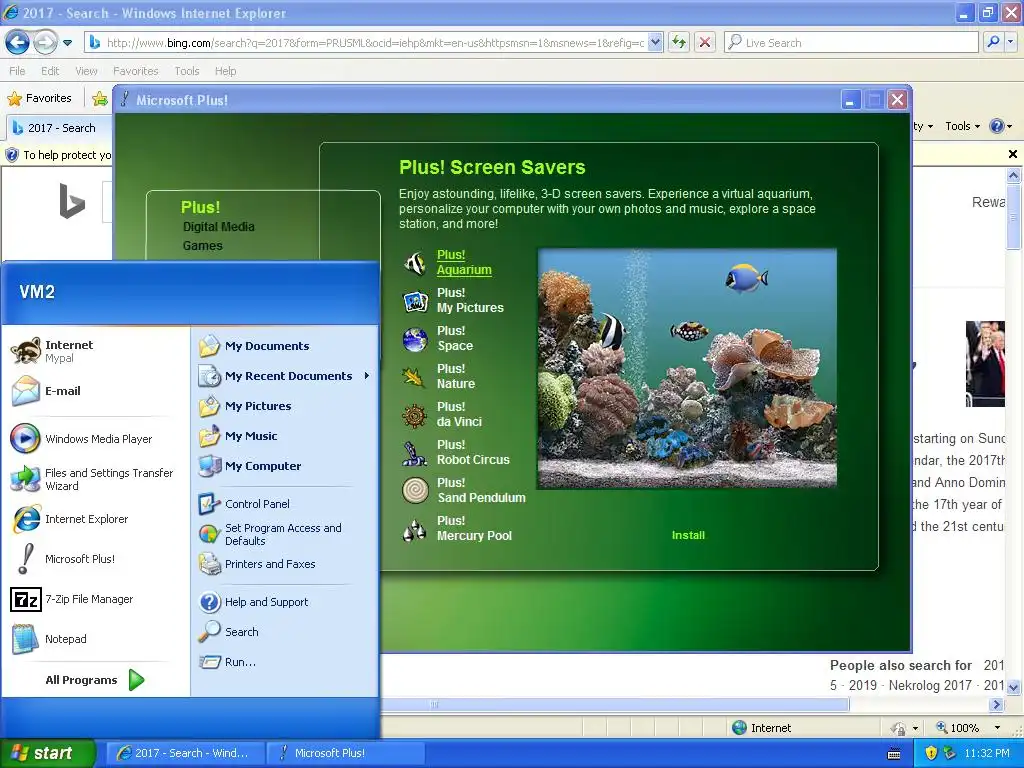This screenshot has height=768, width=1024.
Task: Click the Plus! Mercury Pool droplets icon
Action: pyautogui.click(x=415, y=529)
